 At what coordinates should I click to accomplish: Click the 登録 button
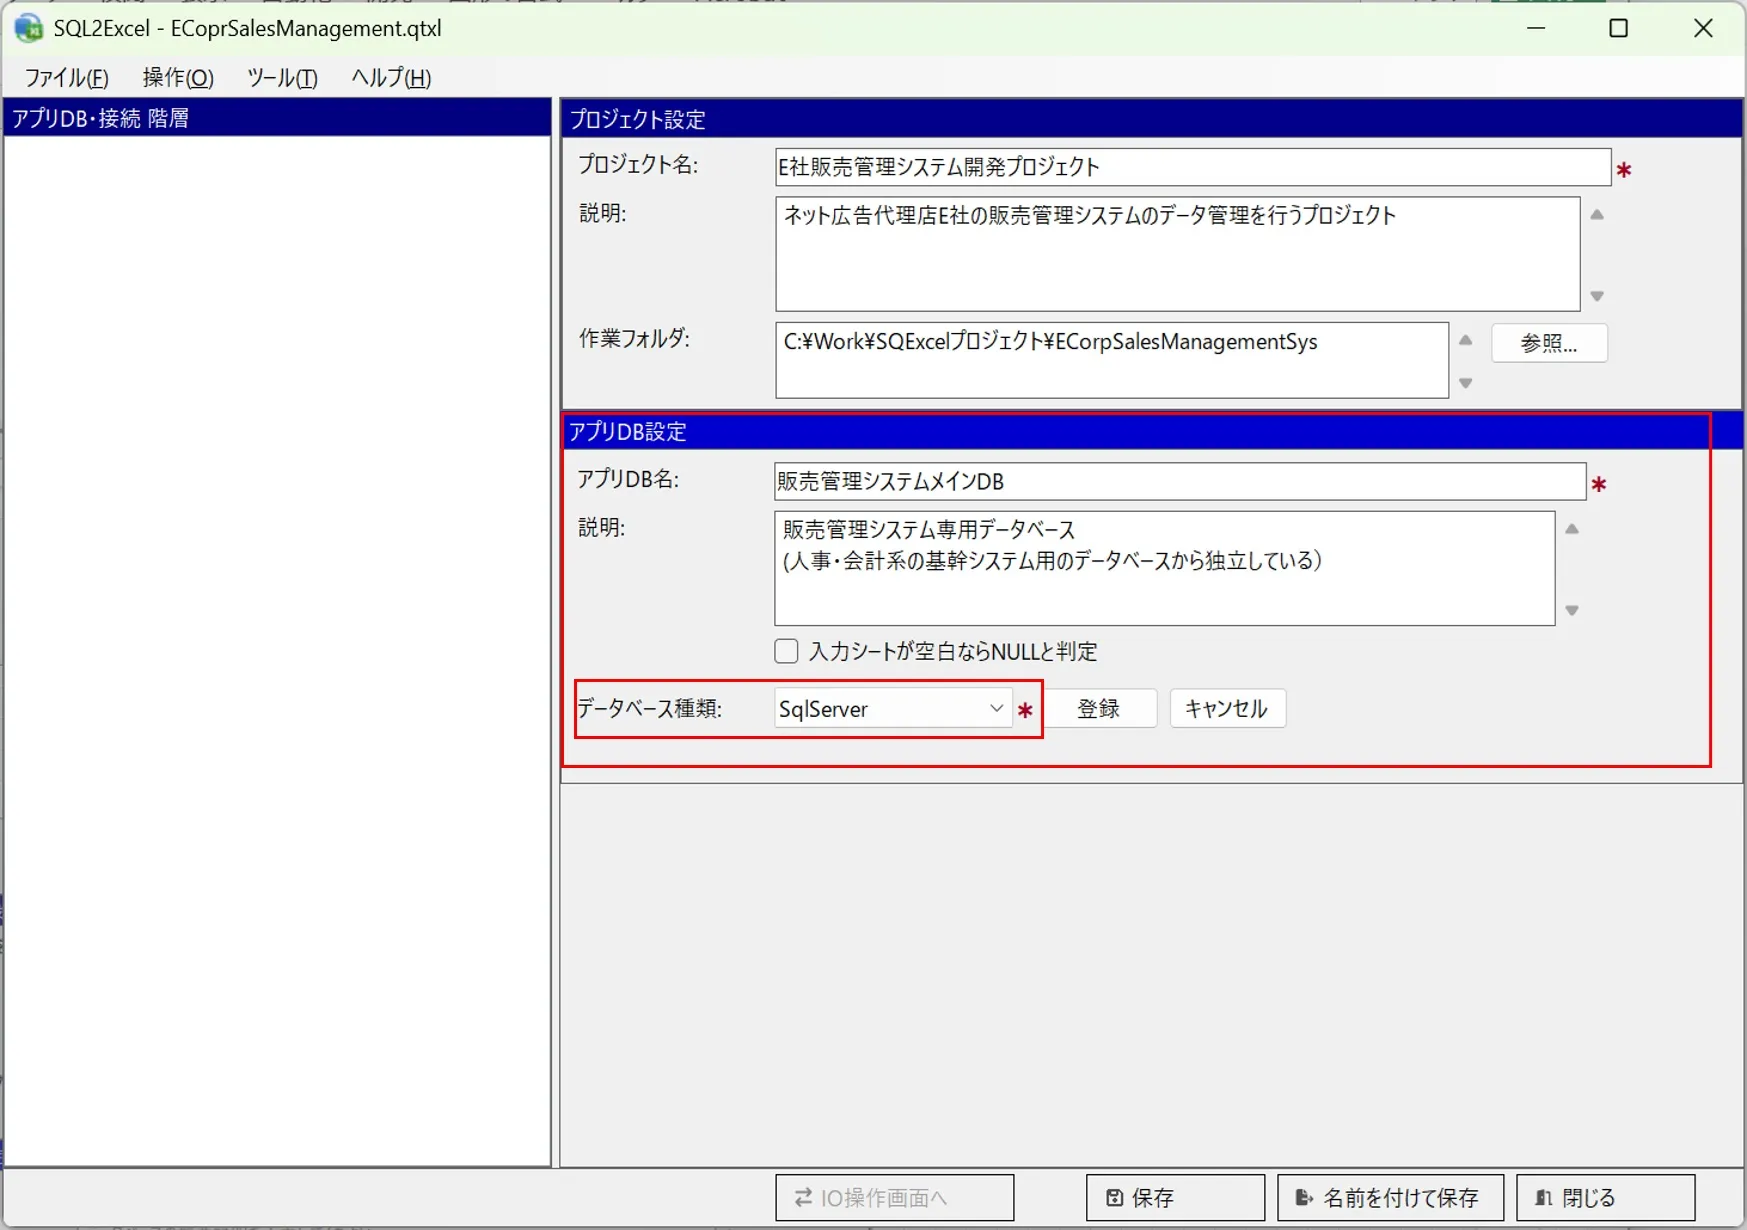[x=1098, y=708]
